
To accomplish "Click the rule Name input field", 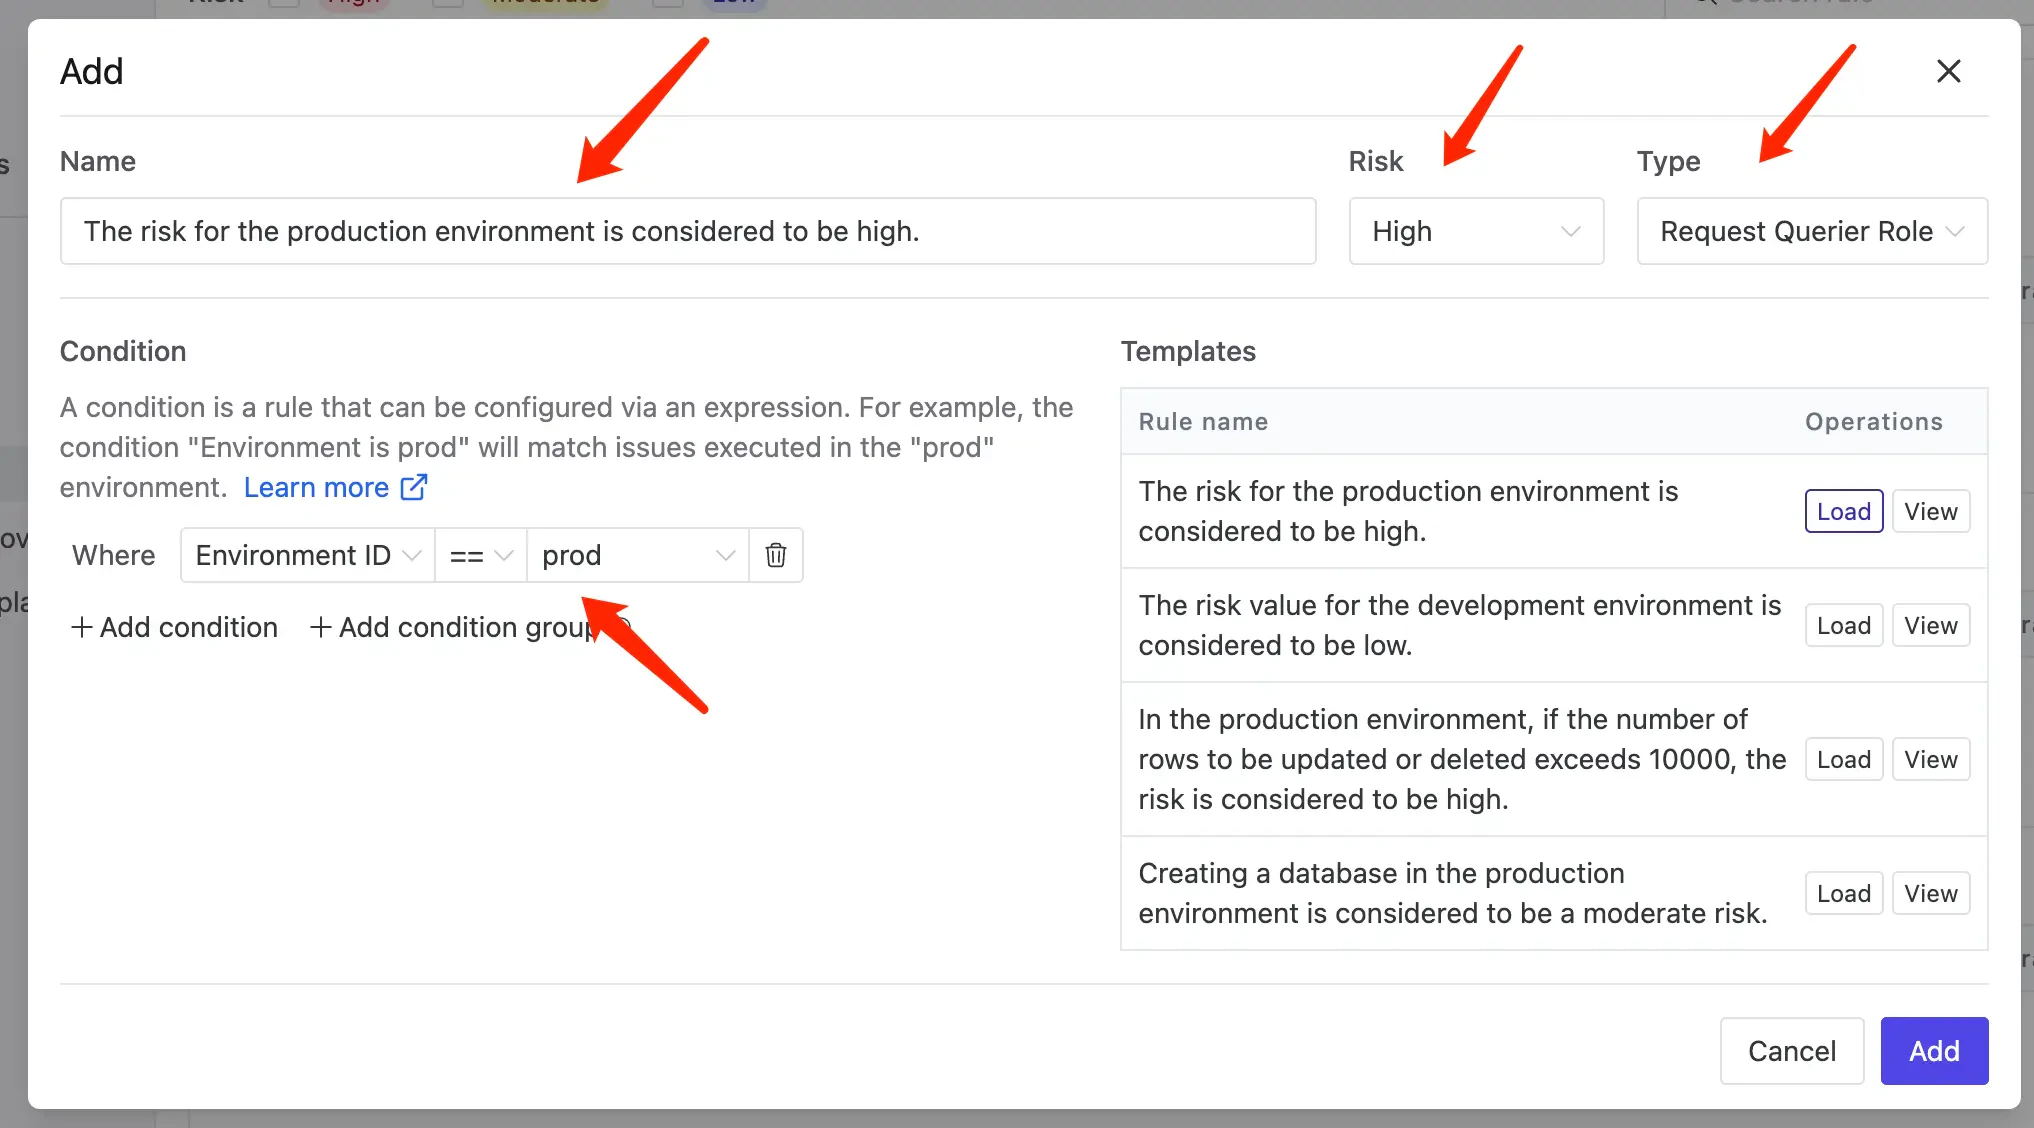I will click(687, 231).
